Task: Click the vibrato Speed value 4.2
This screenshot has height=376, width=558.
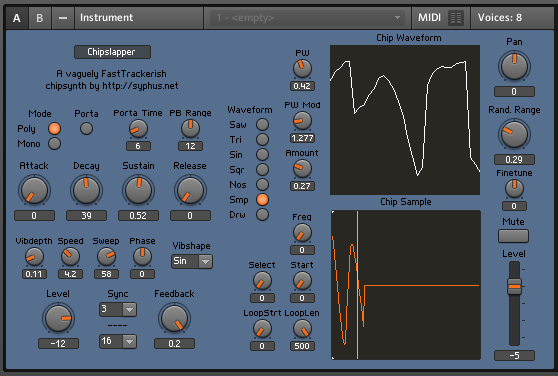Action: point(70,274)
